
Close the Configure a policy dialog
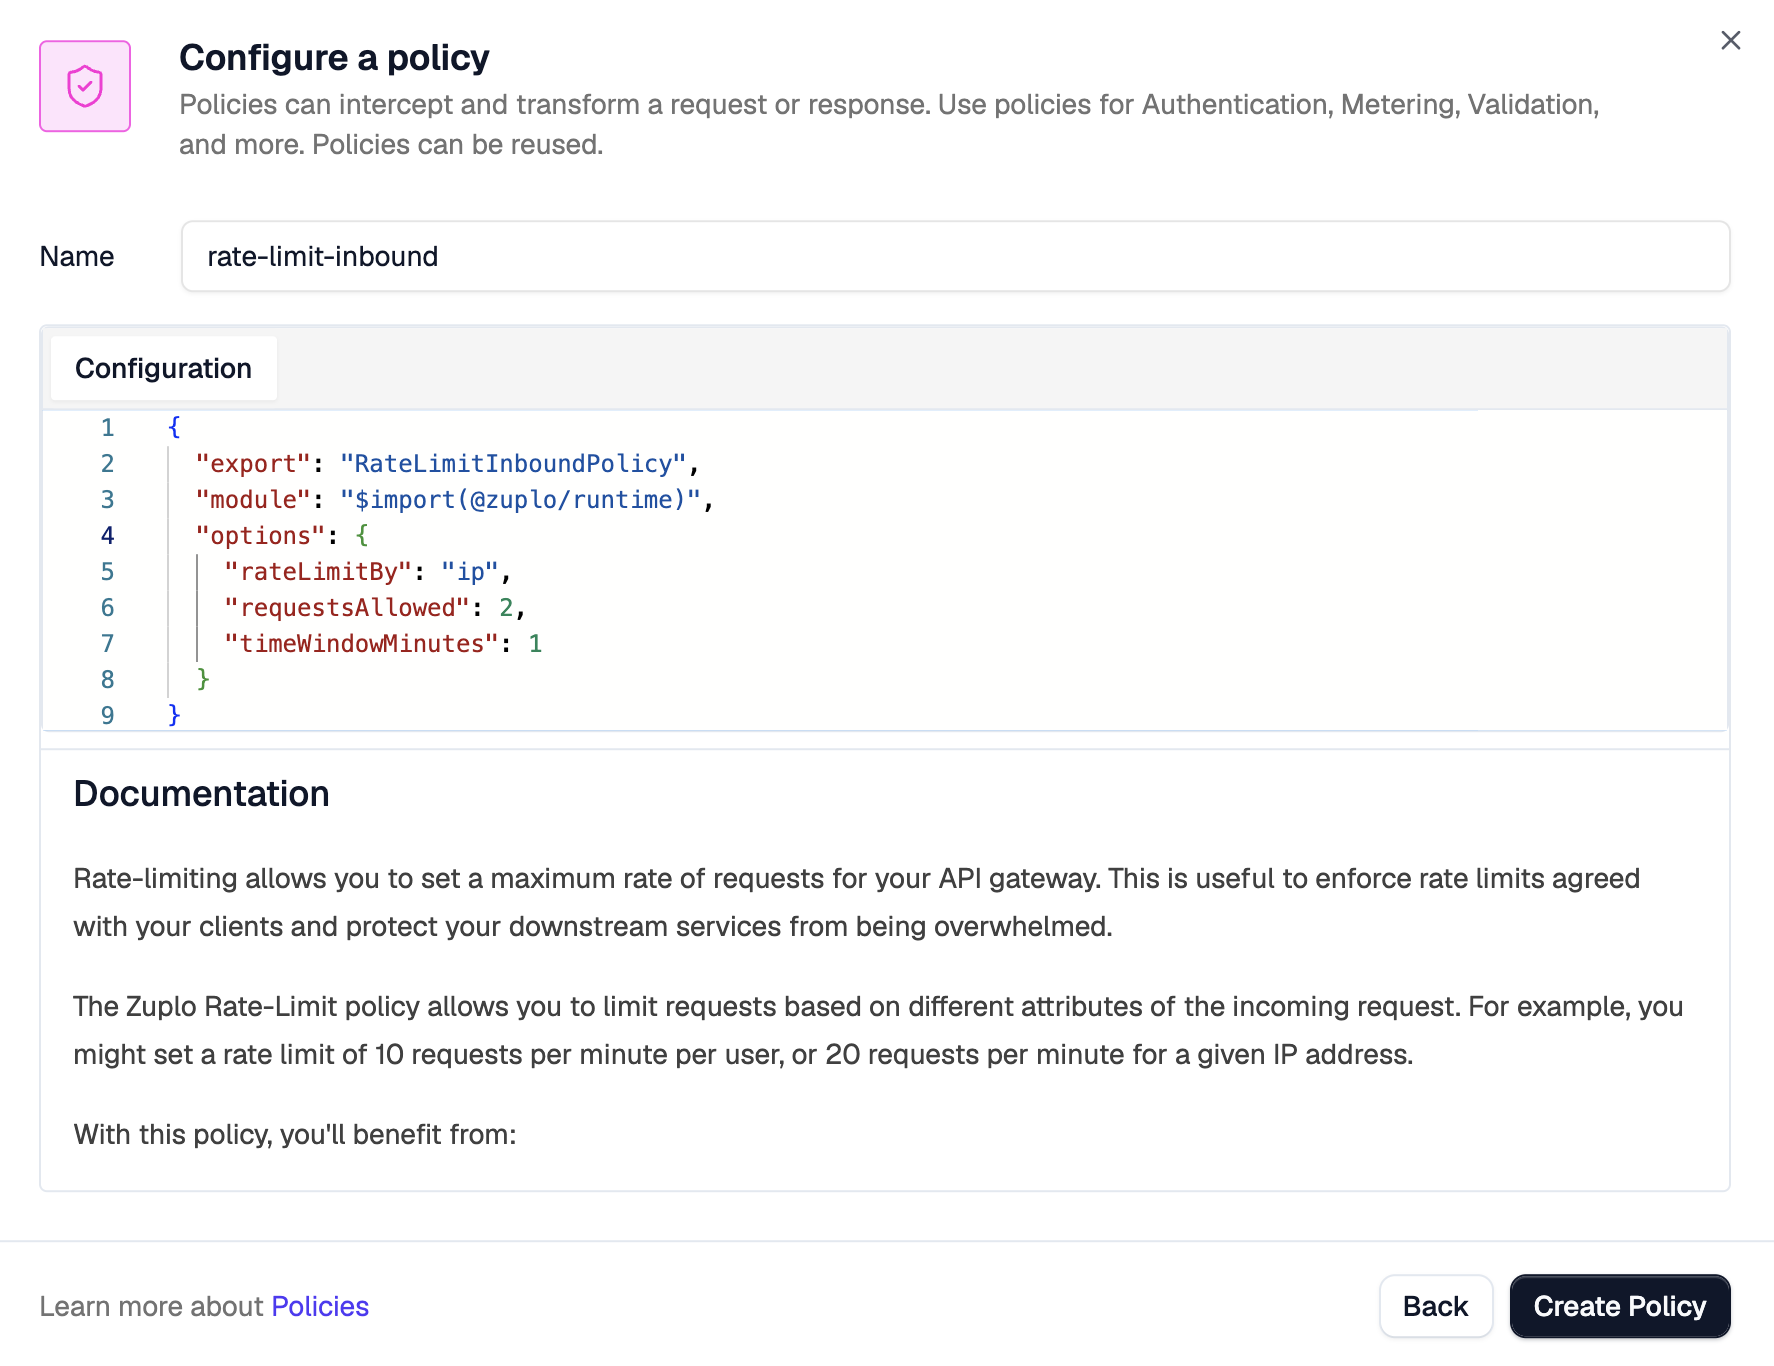pos(1730,41)
